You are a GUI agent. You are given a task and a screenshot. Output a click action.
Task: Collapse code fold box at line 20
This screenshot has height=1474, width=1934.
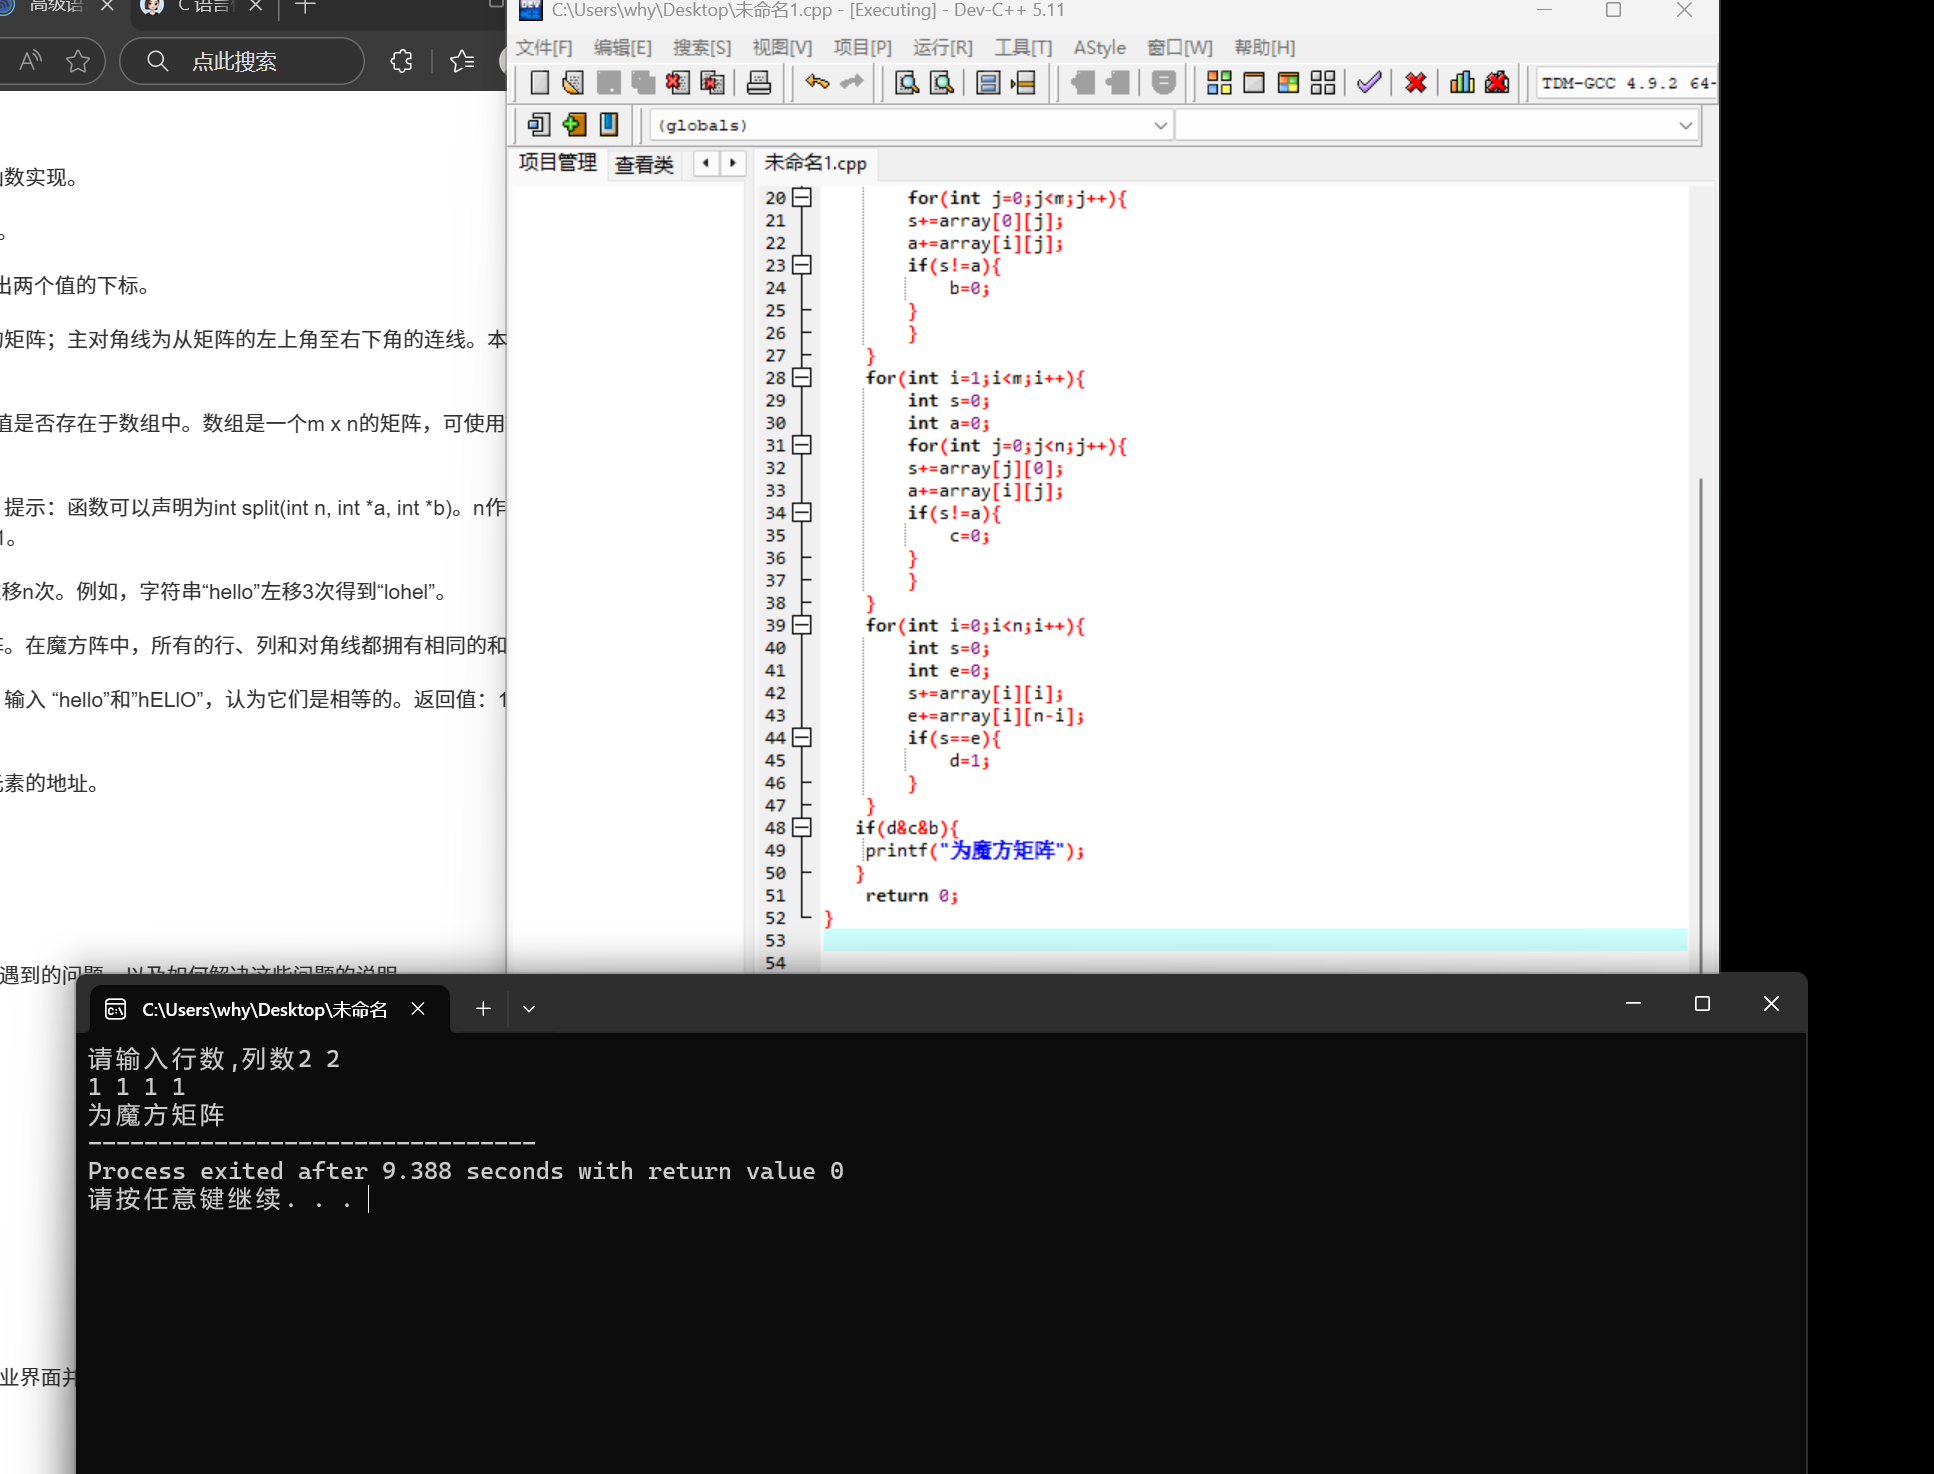[x=801, y=198]
